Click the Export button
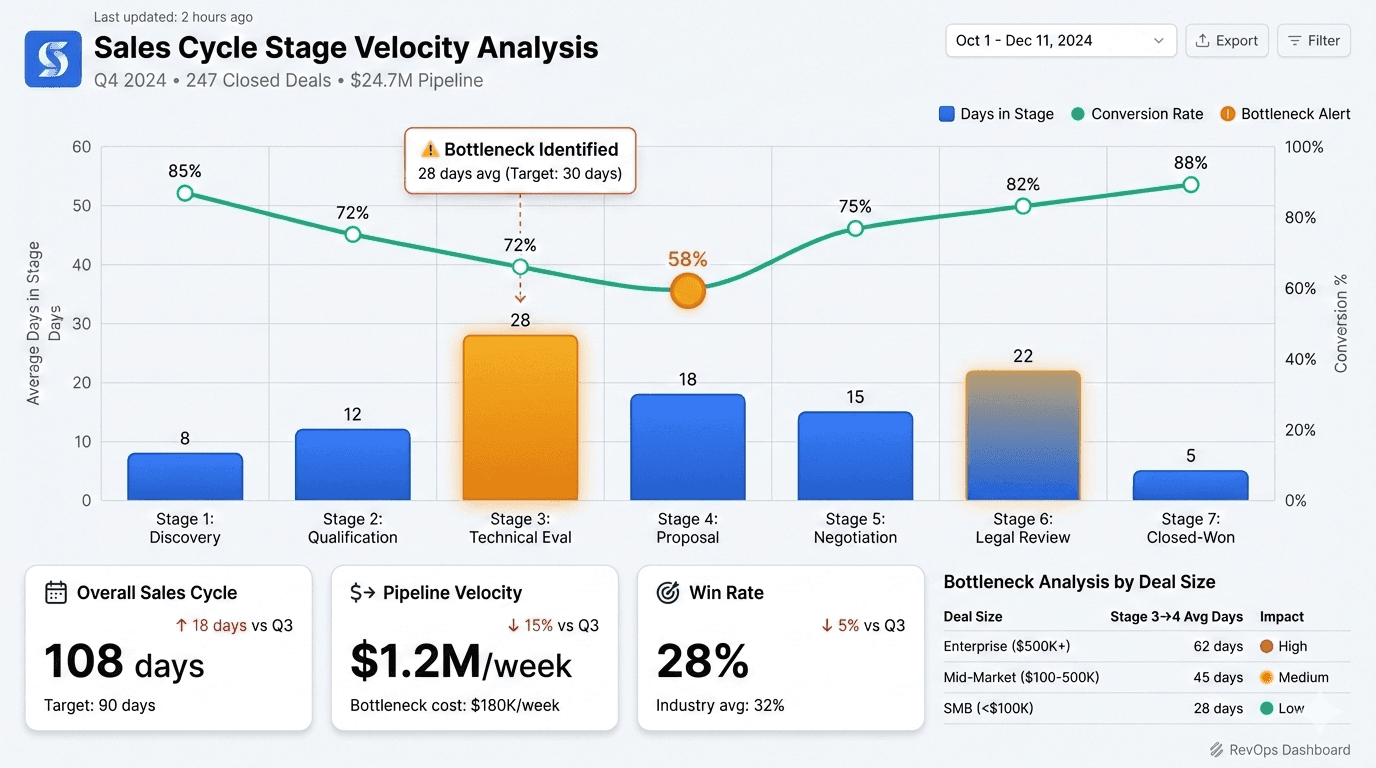The image size is (1376, 768). (x=1227, y=40)
